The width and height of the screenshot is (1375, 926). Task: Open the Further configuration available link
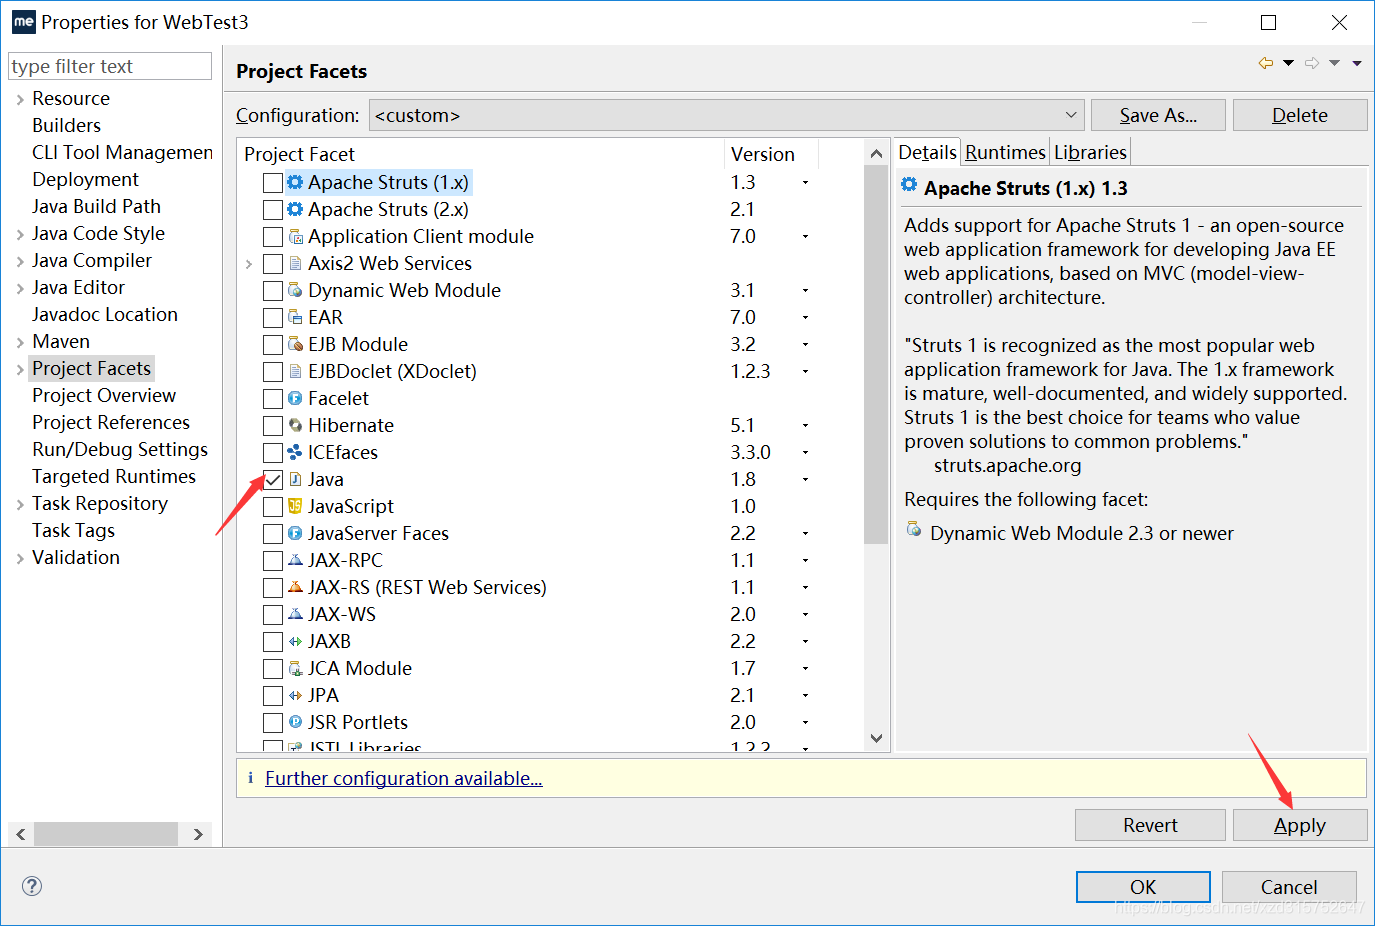pos(404,778)
